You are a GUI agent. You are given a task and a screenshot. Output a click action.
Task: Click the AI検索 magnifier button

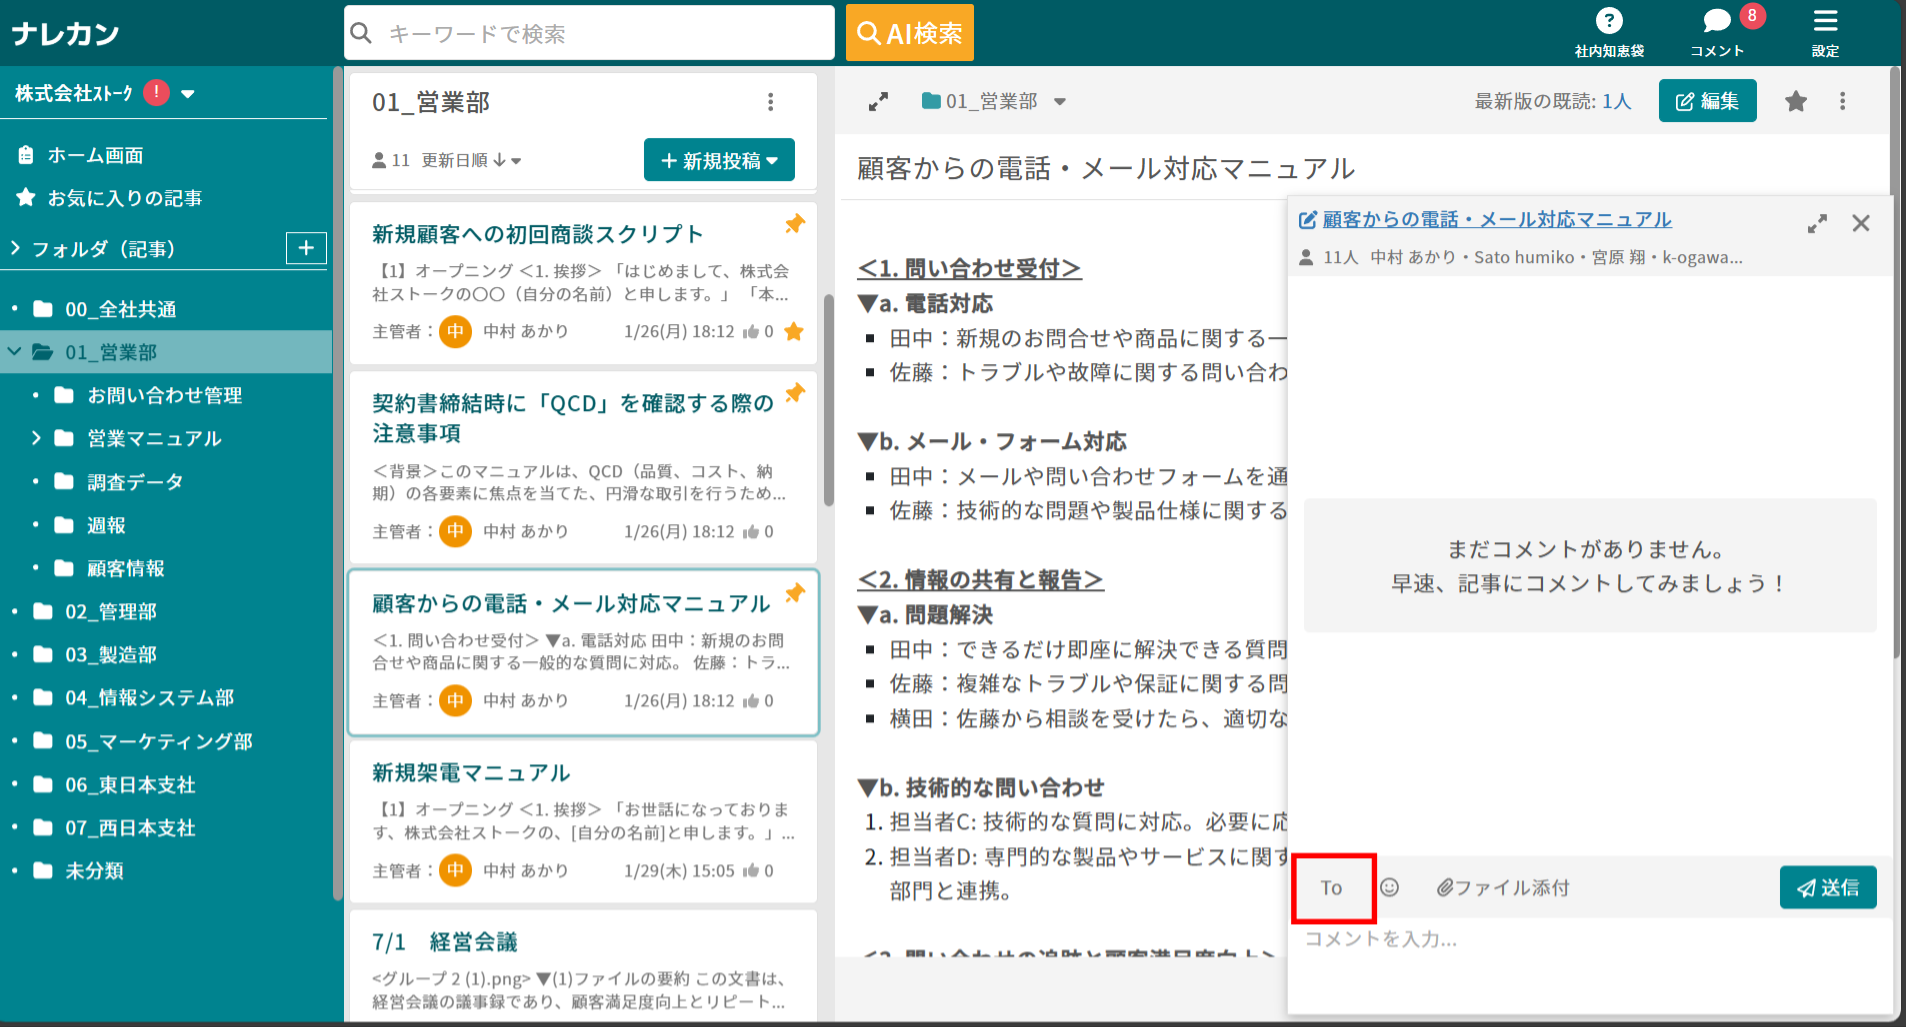(909, 32)
